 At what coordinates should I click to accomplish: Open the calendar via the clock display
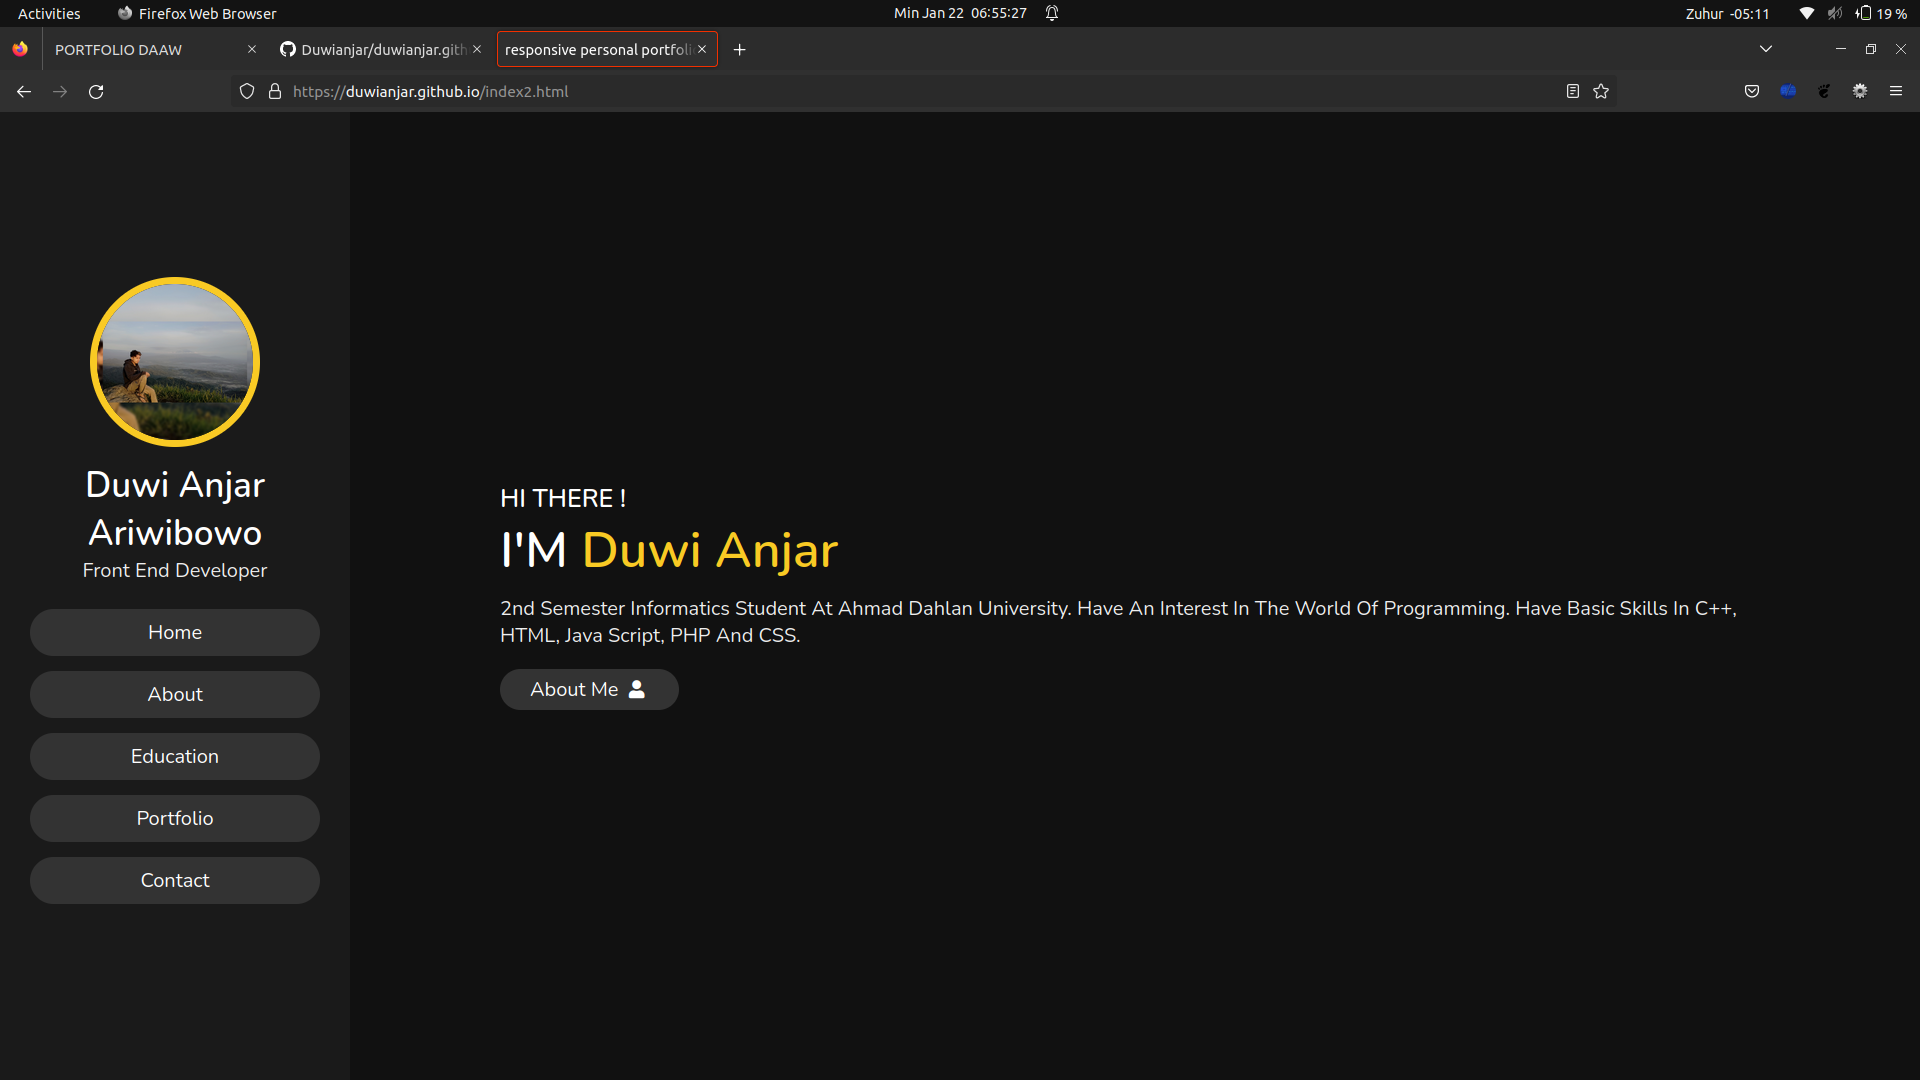point(960,13)
